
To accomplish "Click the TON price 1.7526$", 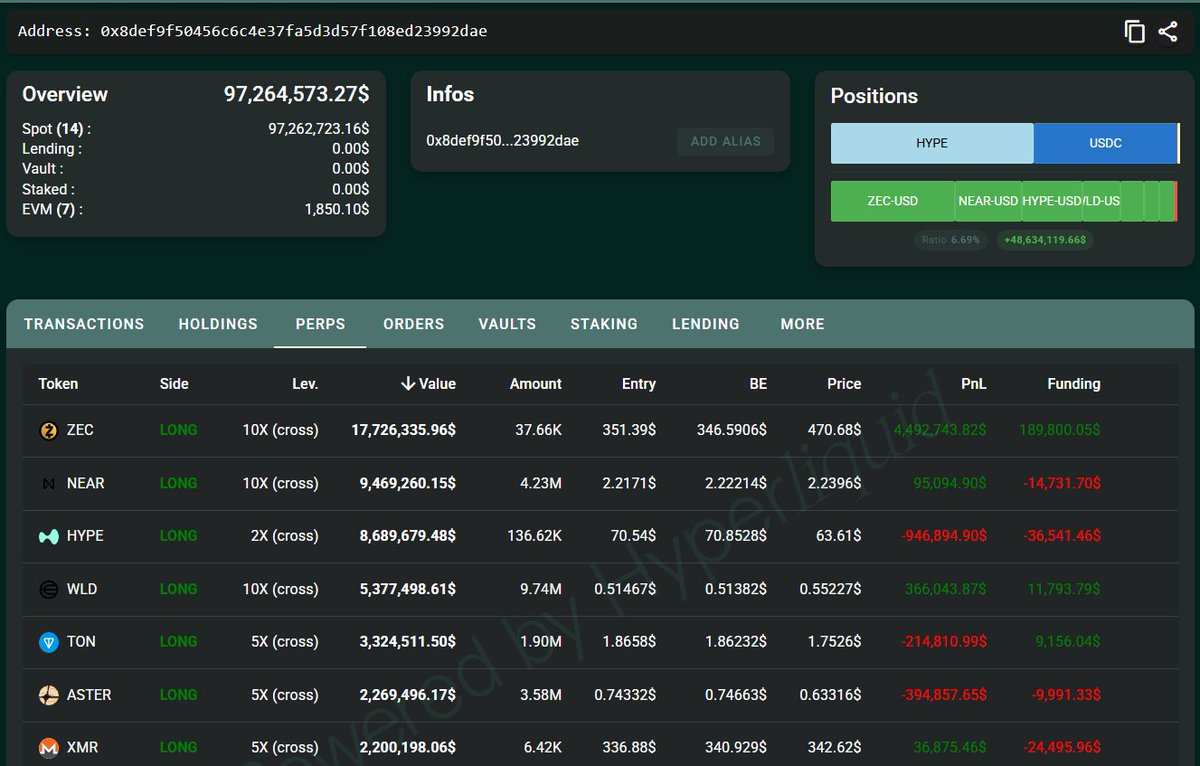I will tap(834, 642).
